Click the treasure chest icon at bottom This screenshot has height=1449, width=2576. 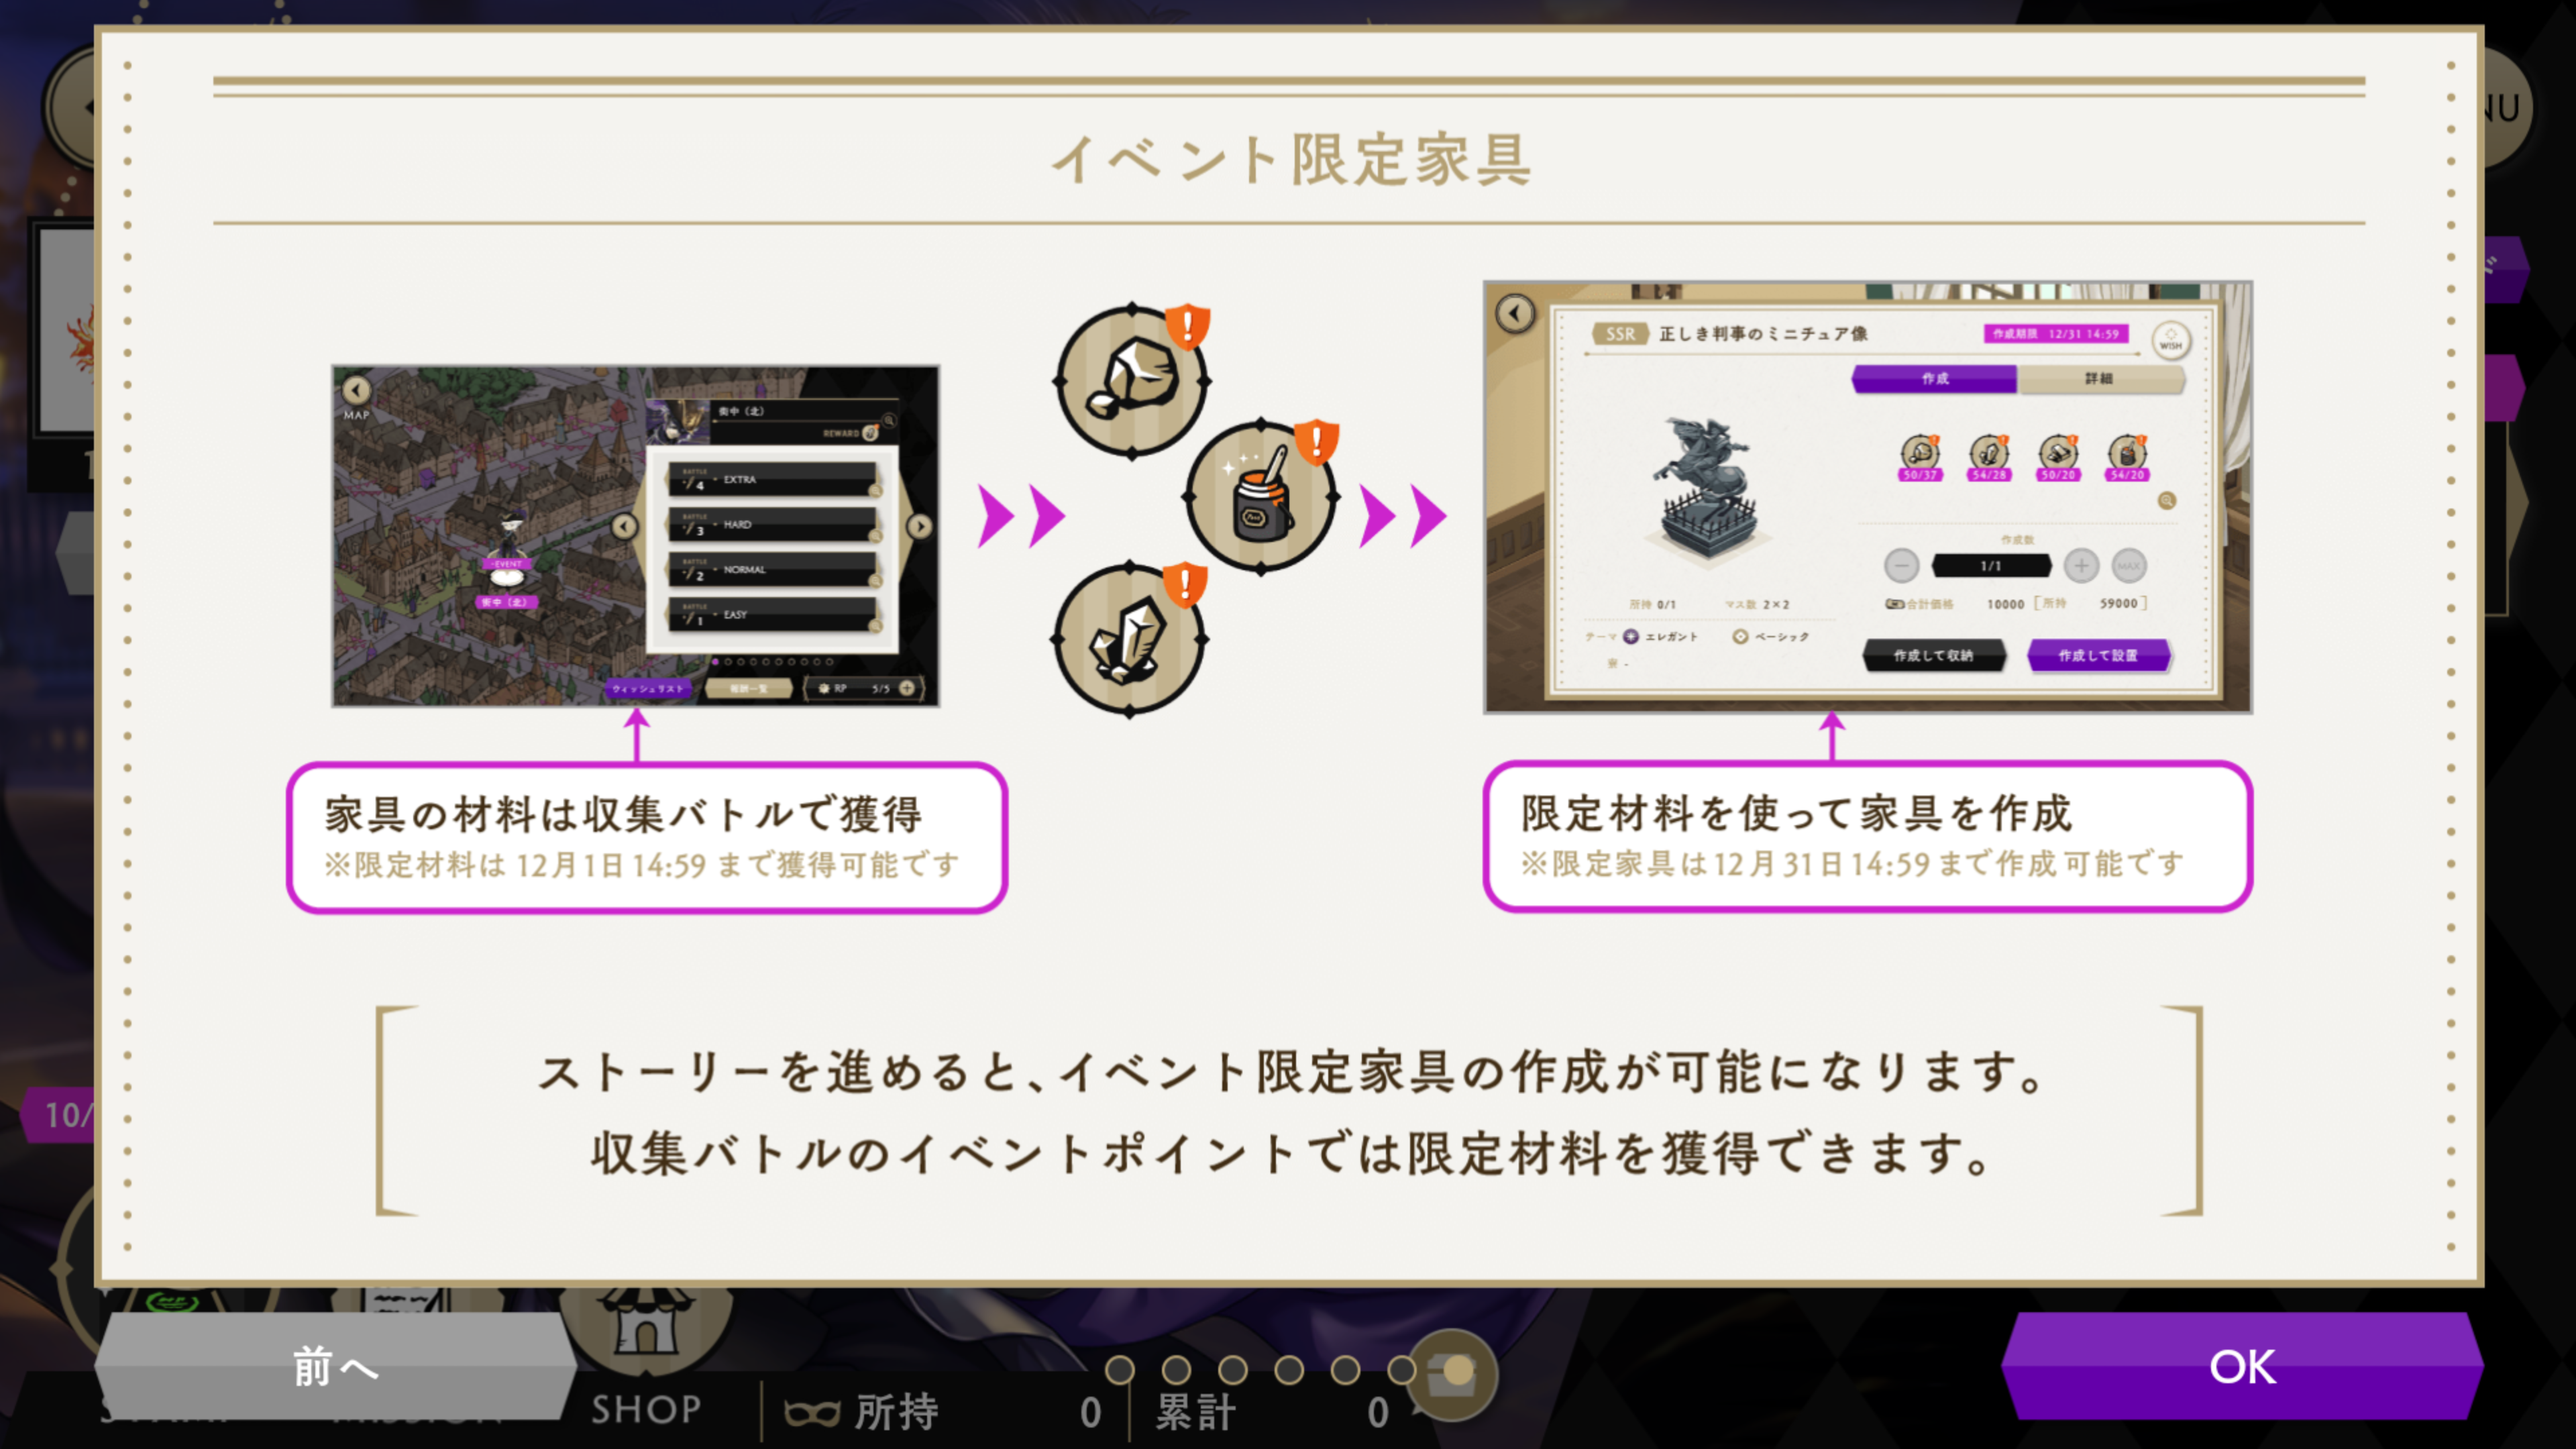(x=1452, y=1375)
